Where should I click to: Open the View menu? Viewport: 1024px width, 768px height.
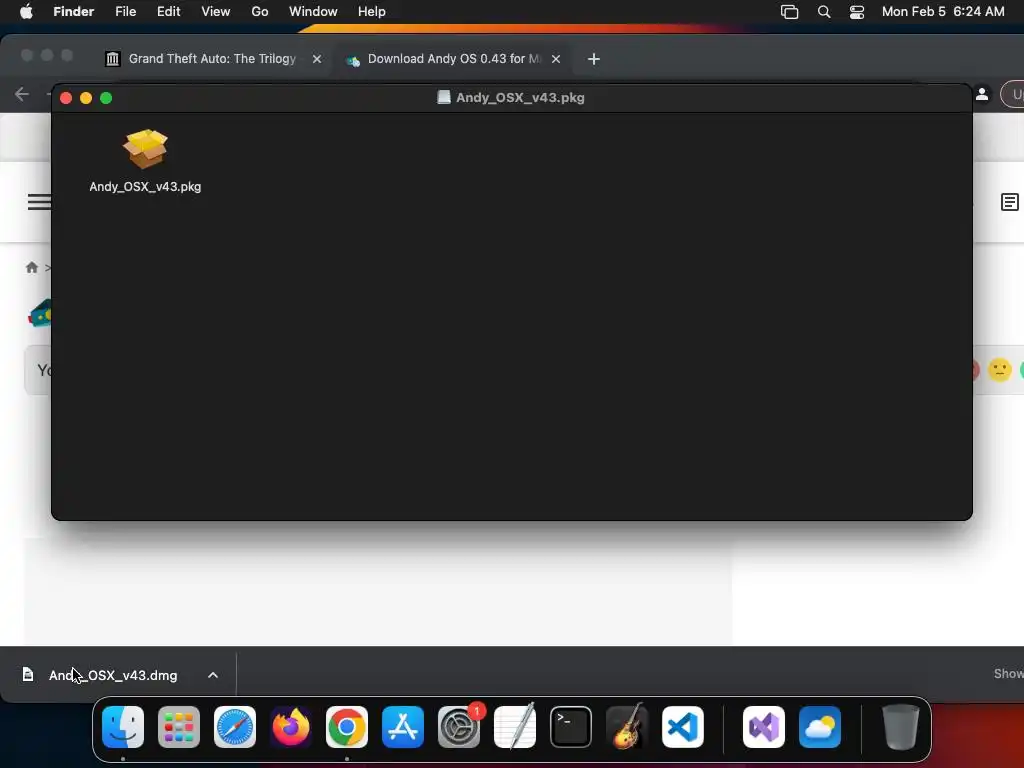(x=216, y=11)
